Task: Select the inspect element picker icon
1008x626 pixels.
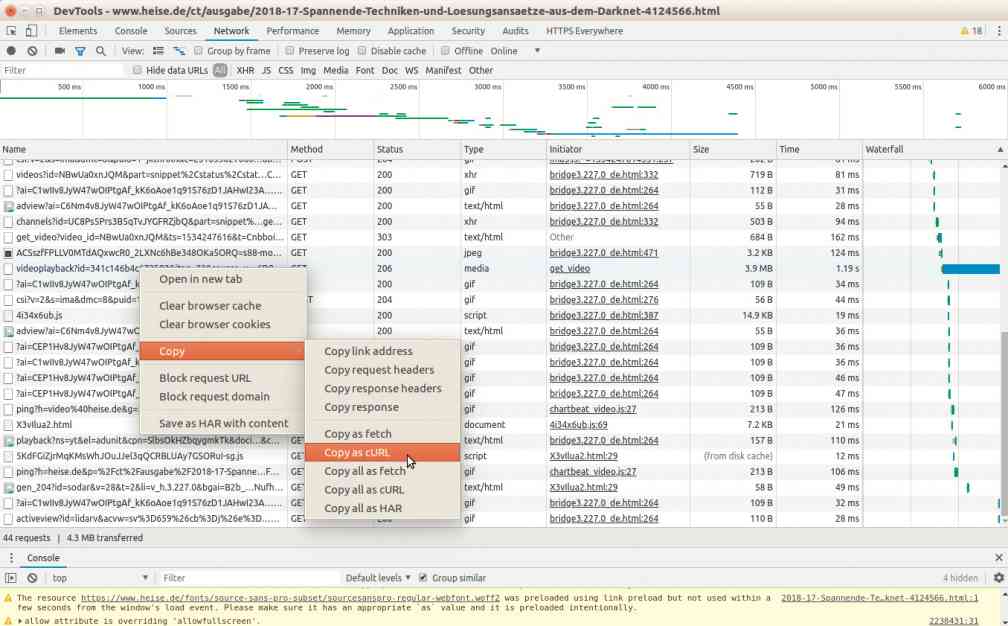Action: click(11, 31)
